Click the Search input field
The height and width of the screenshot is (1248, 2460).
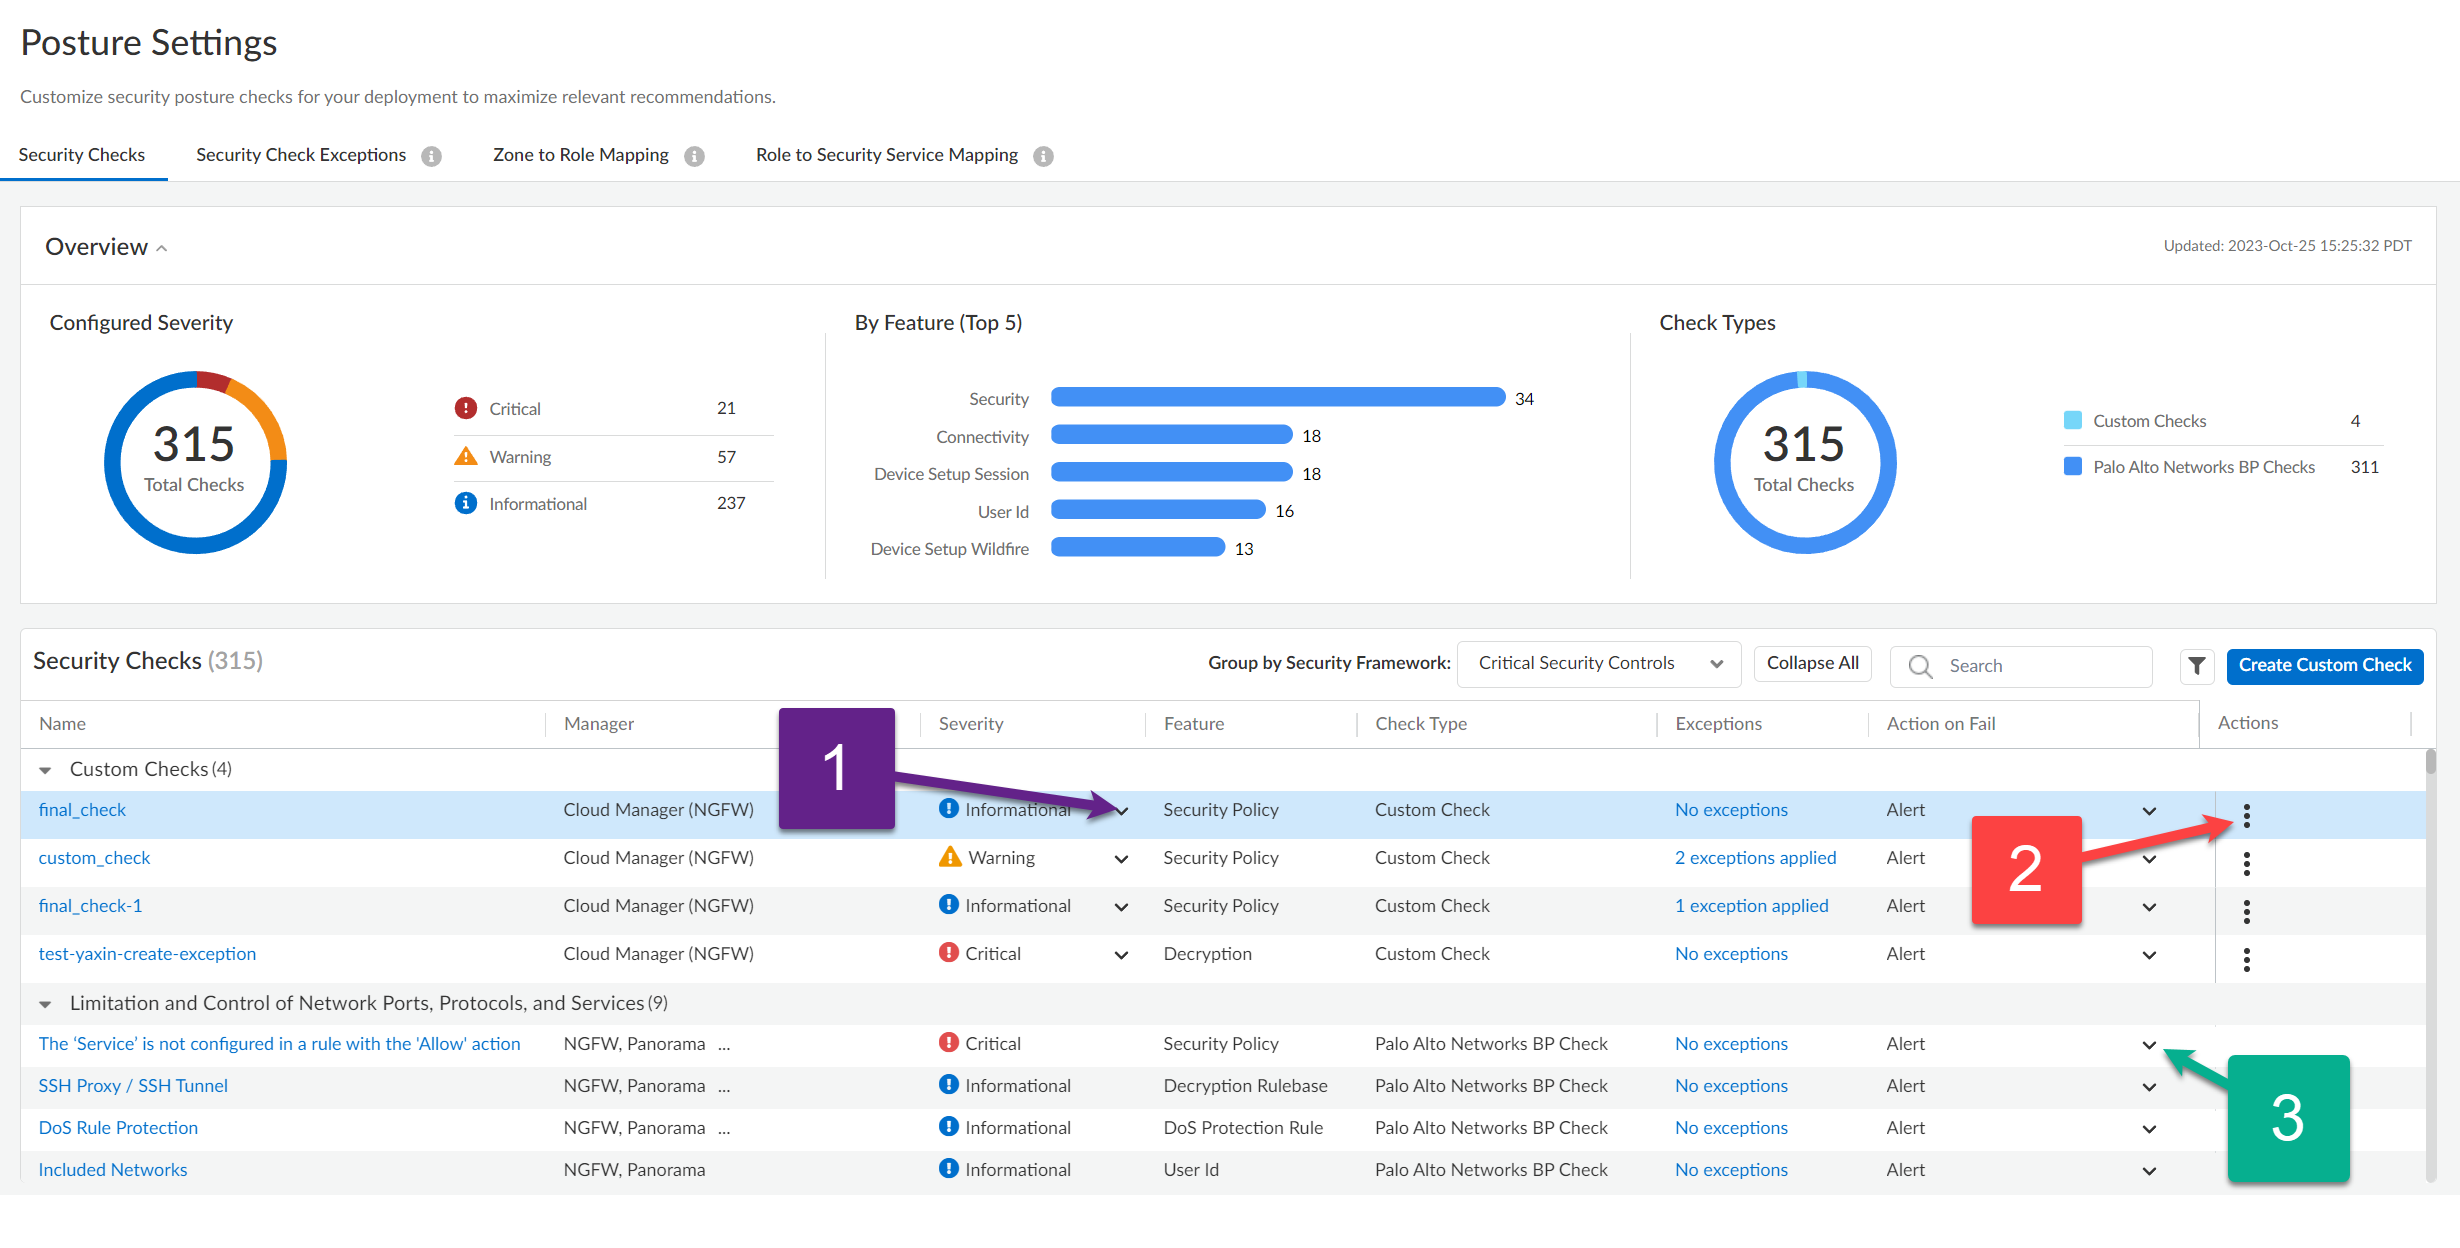[x=2040, y=666]
